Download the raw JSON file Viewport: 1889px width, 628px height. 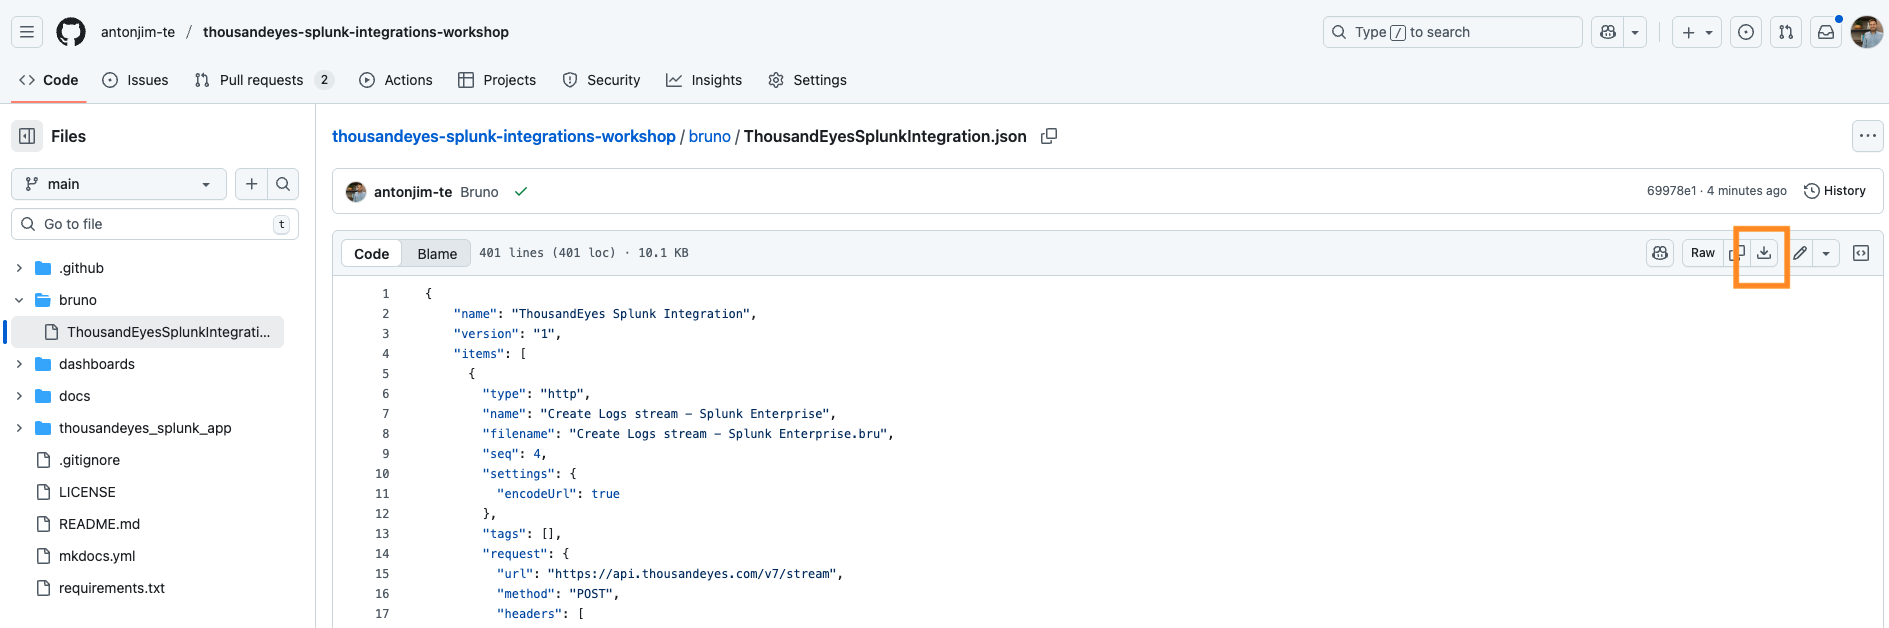click(x=1764, y=253)
